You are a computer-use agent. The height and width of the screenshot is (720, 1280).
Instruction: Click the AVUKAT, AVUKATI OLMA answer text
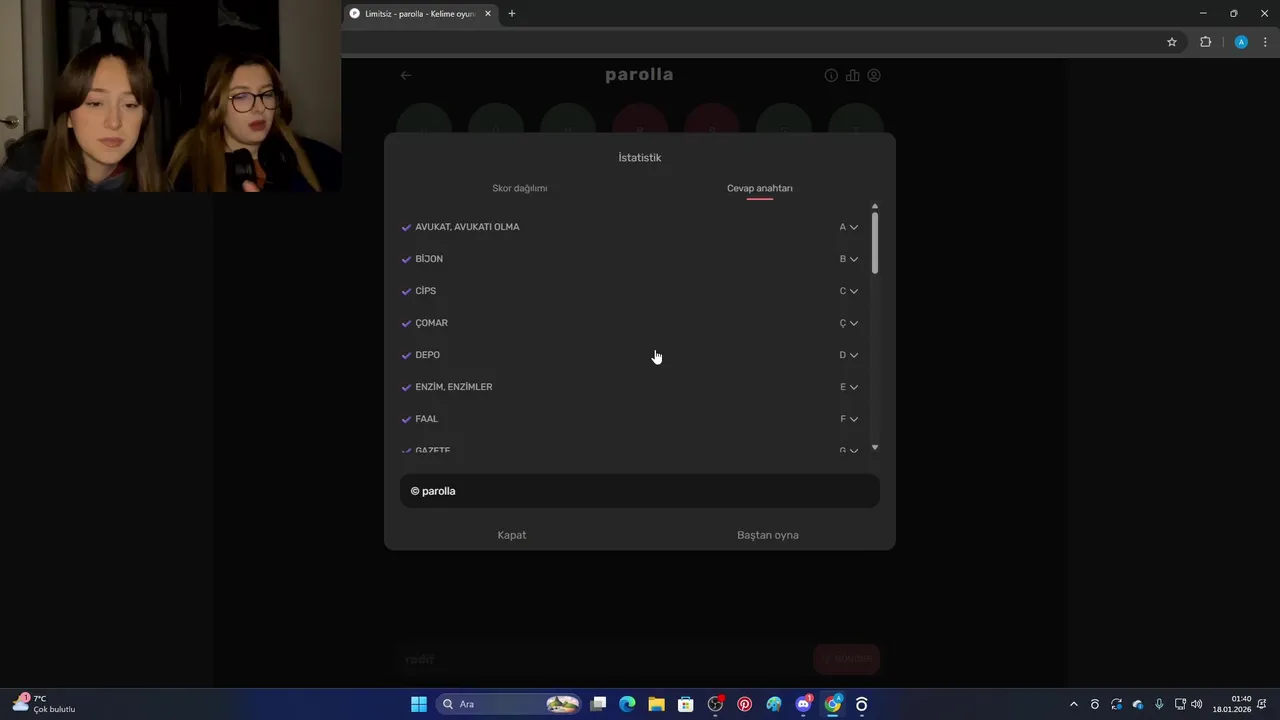pyautogui.click(x=467, y=227)
